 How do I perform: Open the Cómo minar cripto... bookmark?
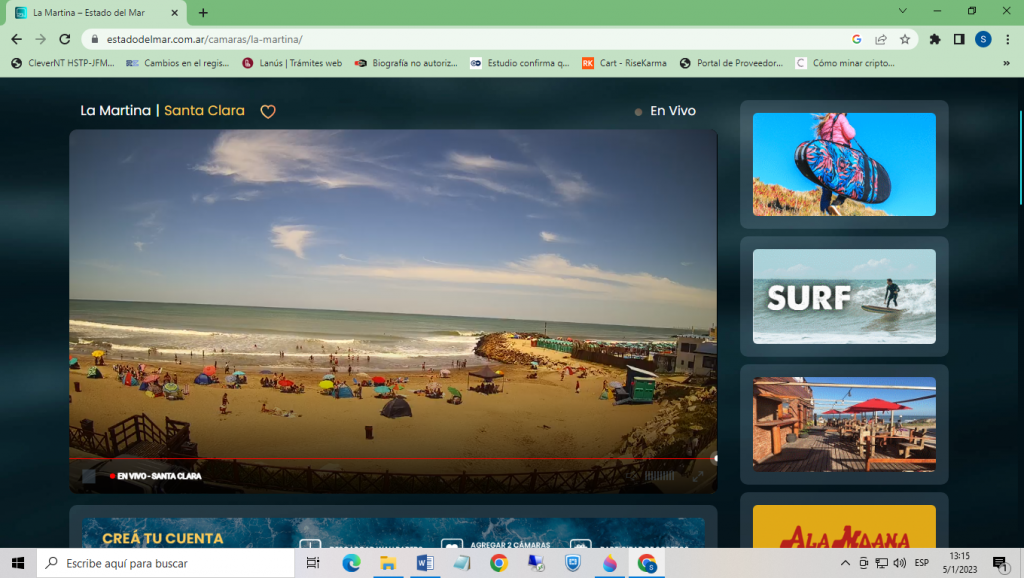pos(845,63)
